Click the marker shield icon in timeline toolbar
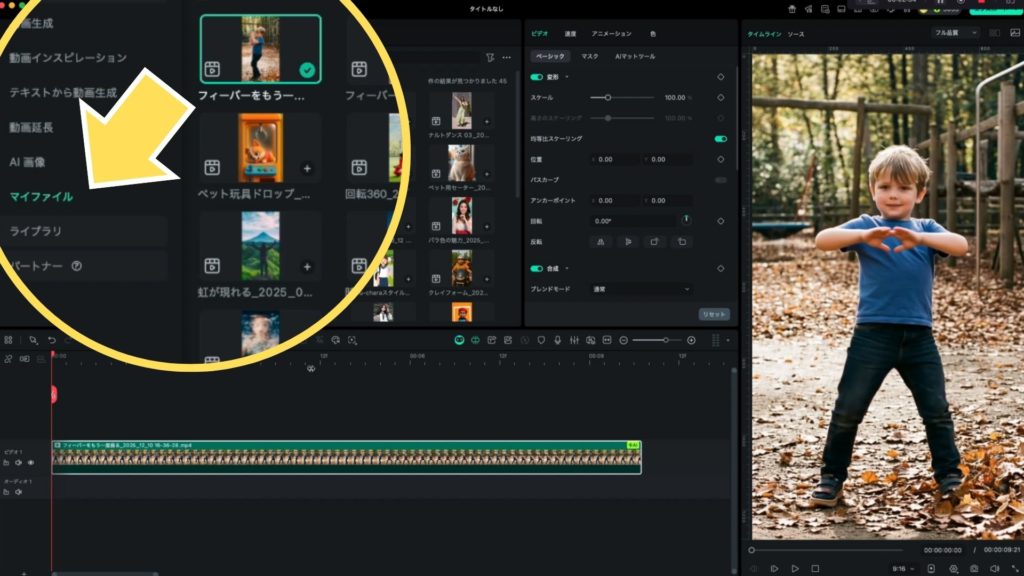This screenshot has height=576, width=1024. point(541,340)
